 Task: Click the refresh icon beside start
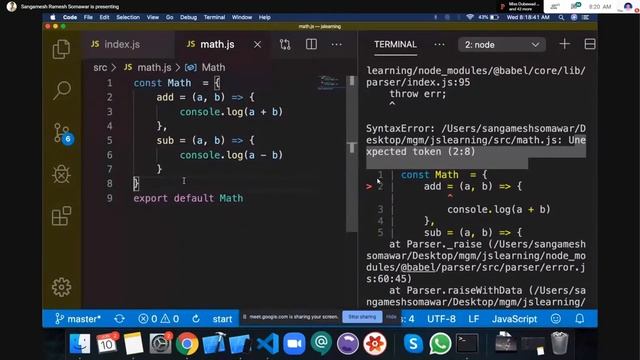[x=196, y=319]
